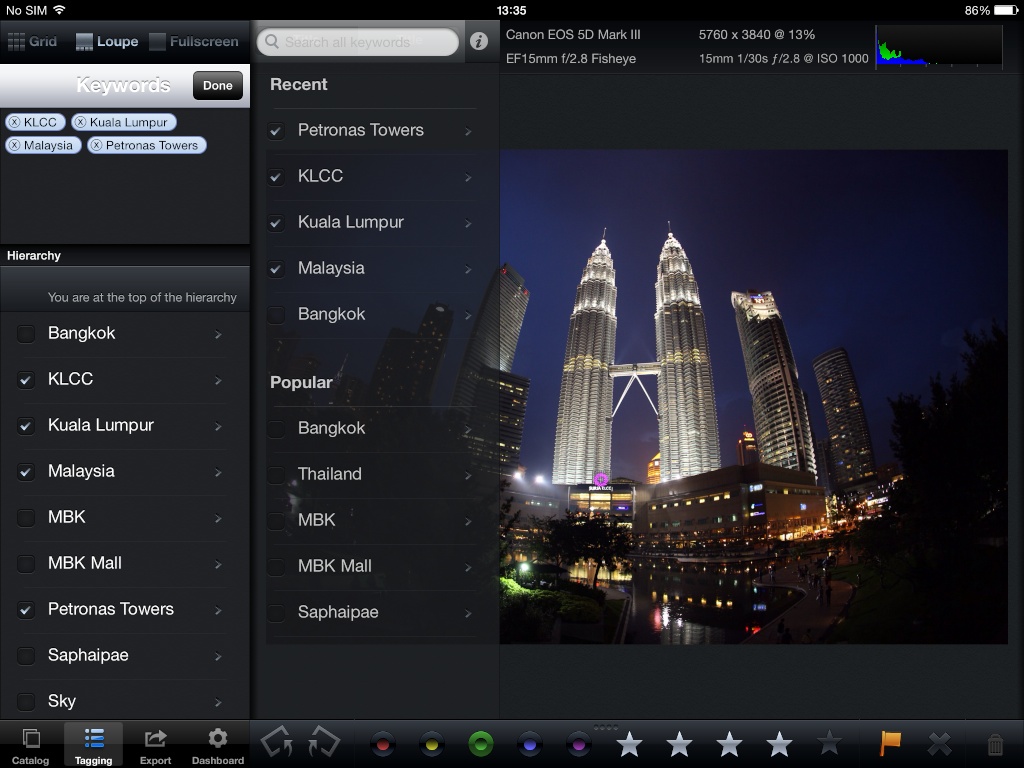The image size is (1024, 768).
Task: Expand KLCC chevron in Hierarchy
Action: 218,380
